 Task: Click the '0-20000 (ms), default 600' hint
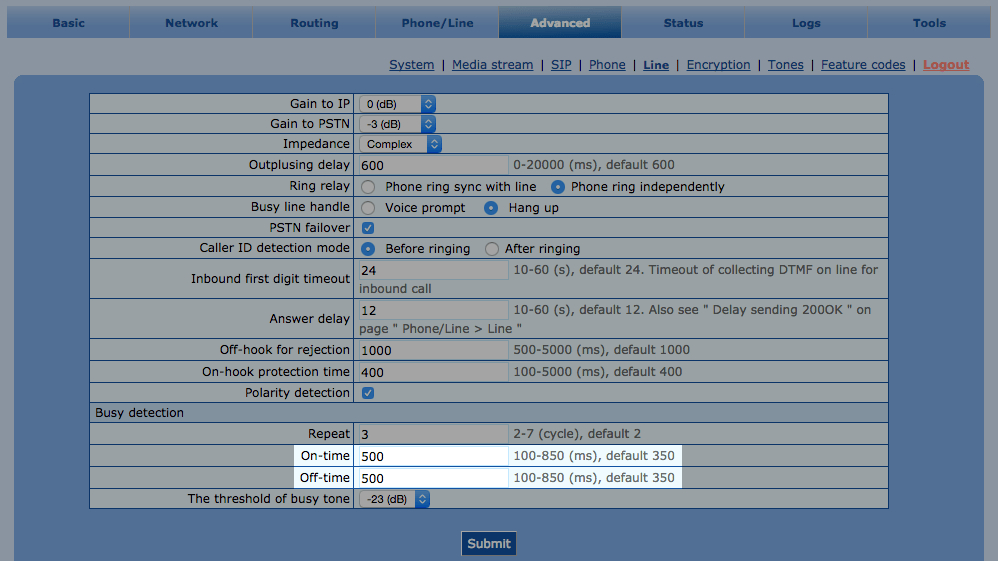tap(594, 165)
